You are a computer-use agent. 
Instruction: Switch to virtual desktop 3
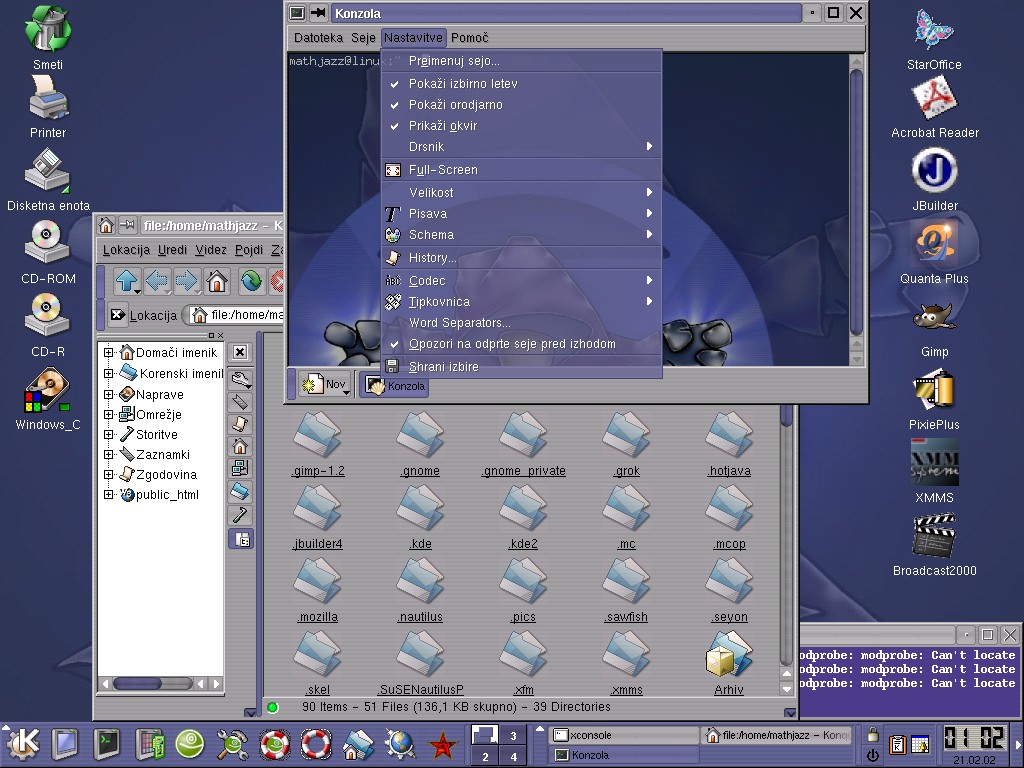coord(513,735)
